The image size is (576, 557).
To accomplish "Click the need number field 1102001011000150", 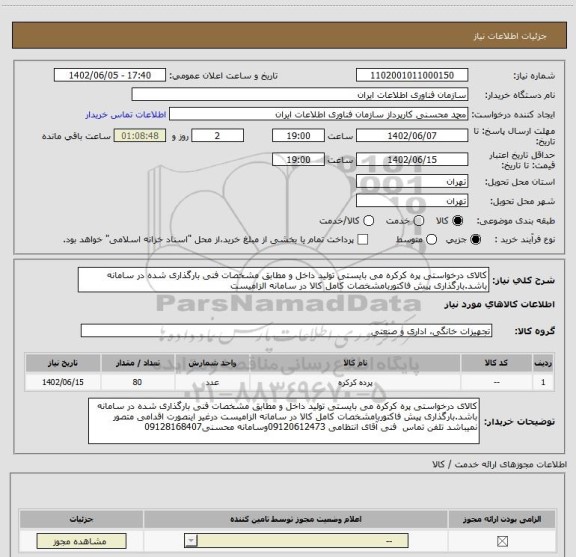I will (412, 75).
